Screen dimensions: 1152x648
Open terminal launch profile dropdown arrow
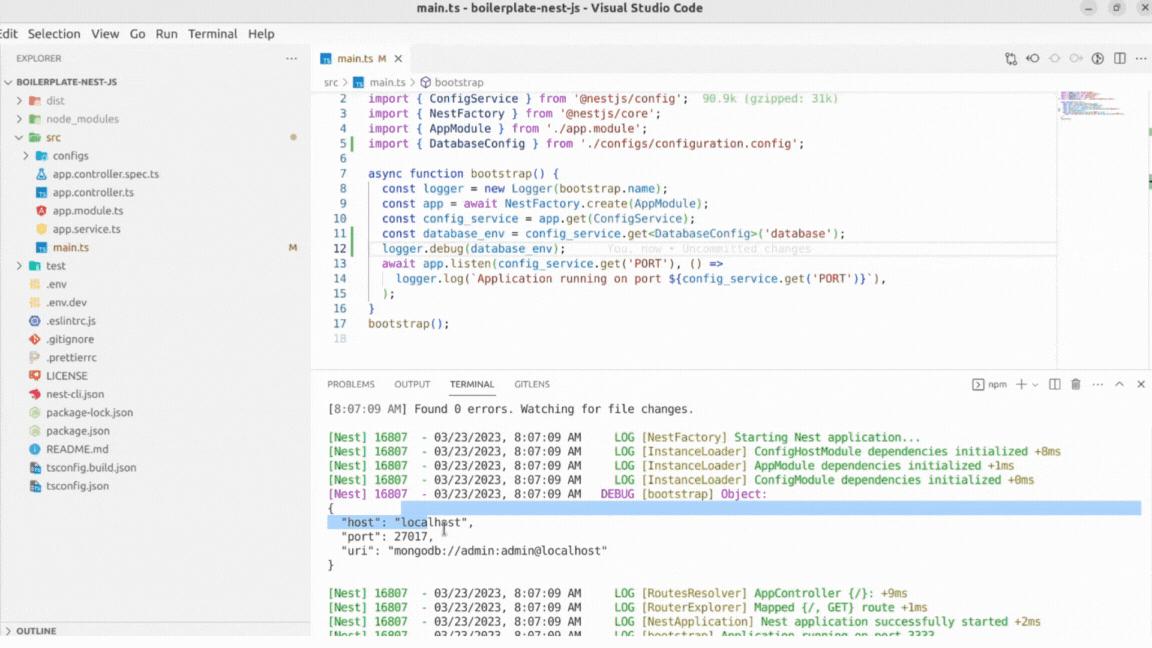1035,385
